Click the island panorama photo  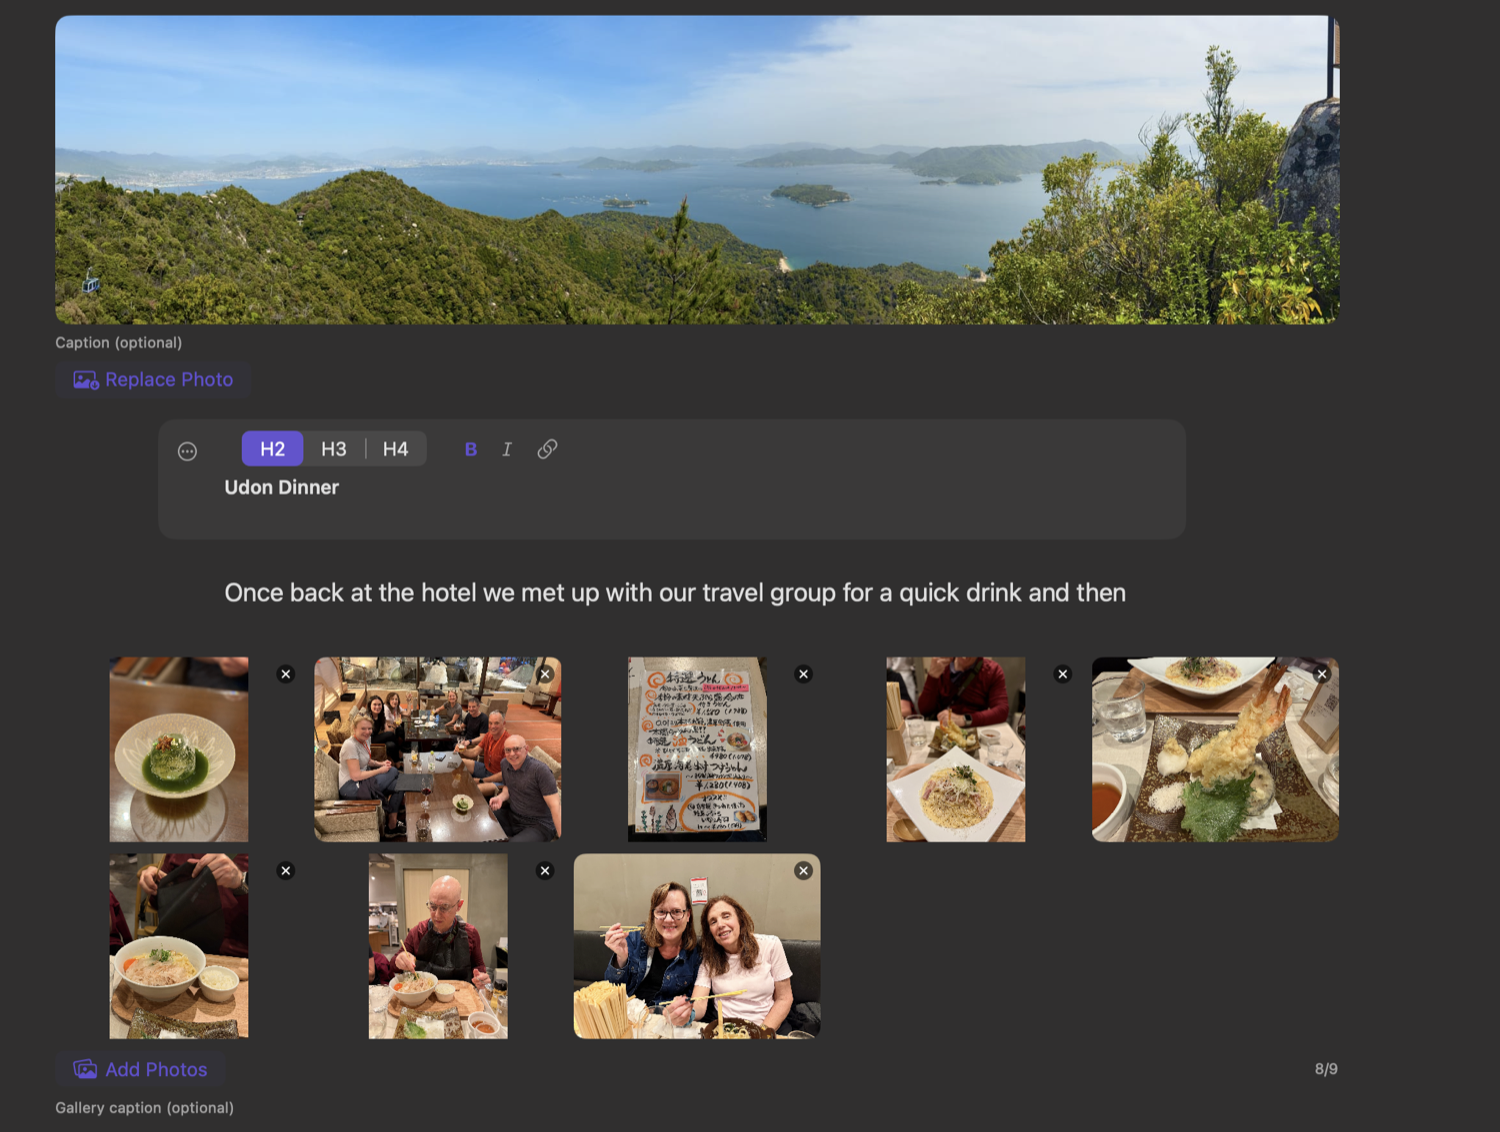697,169
